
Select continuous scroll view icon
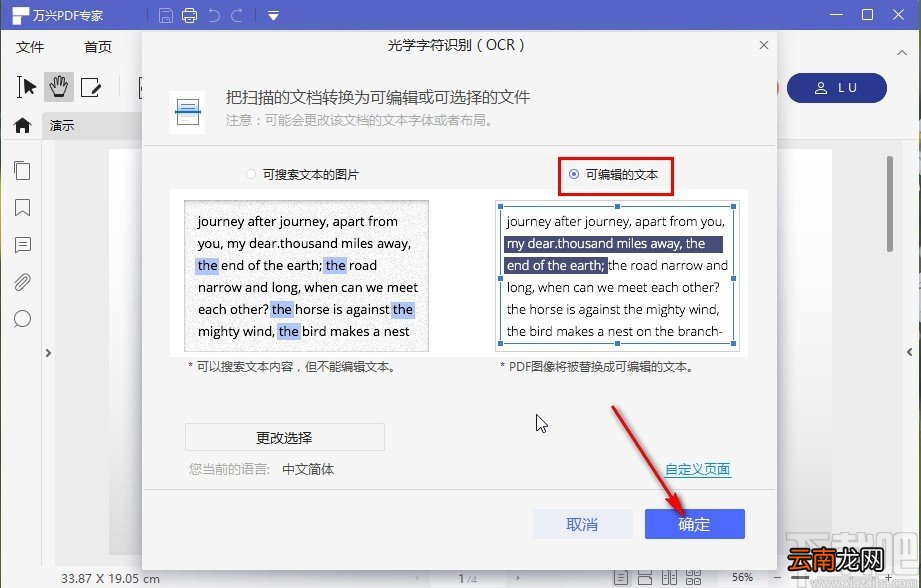[x=645, y=578]
